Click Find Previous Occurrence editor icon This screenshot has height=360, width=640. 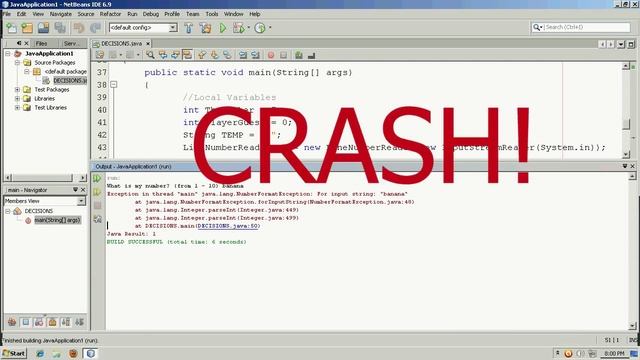coord(163,55)
